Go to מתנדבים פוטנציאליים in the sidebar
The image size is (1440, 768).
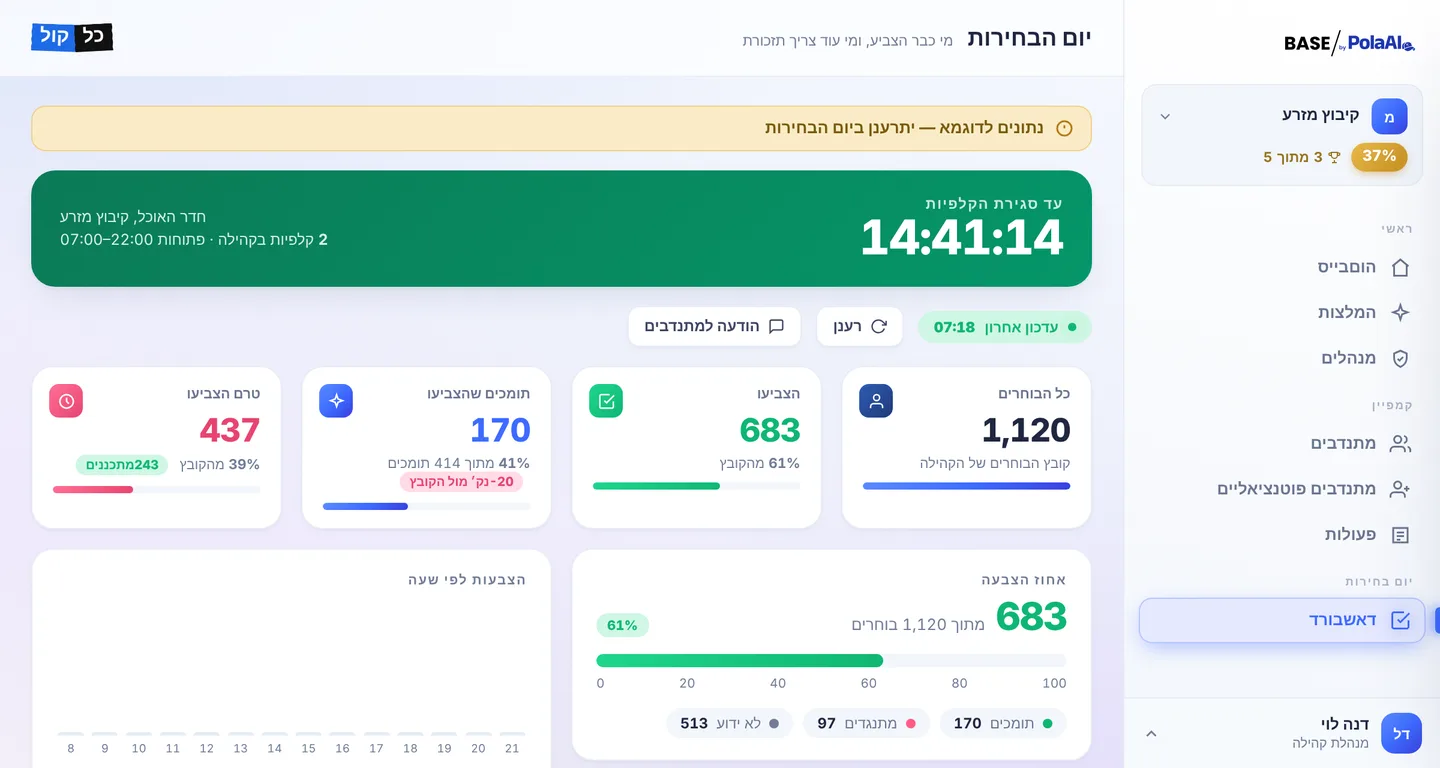coord(1283,489)
